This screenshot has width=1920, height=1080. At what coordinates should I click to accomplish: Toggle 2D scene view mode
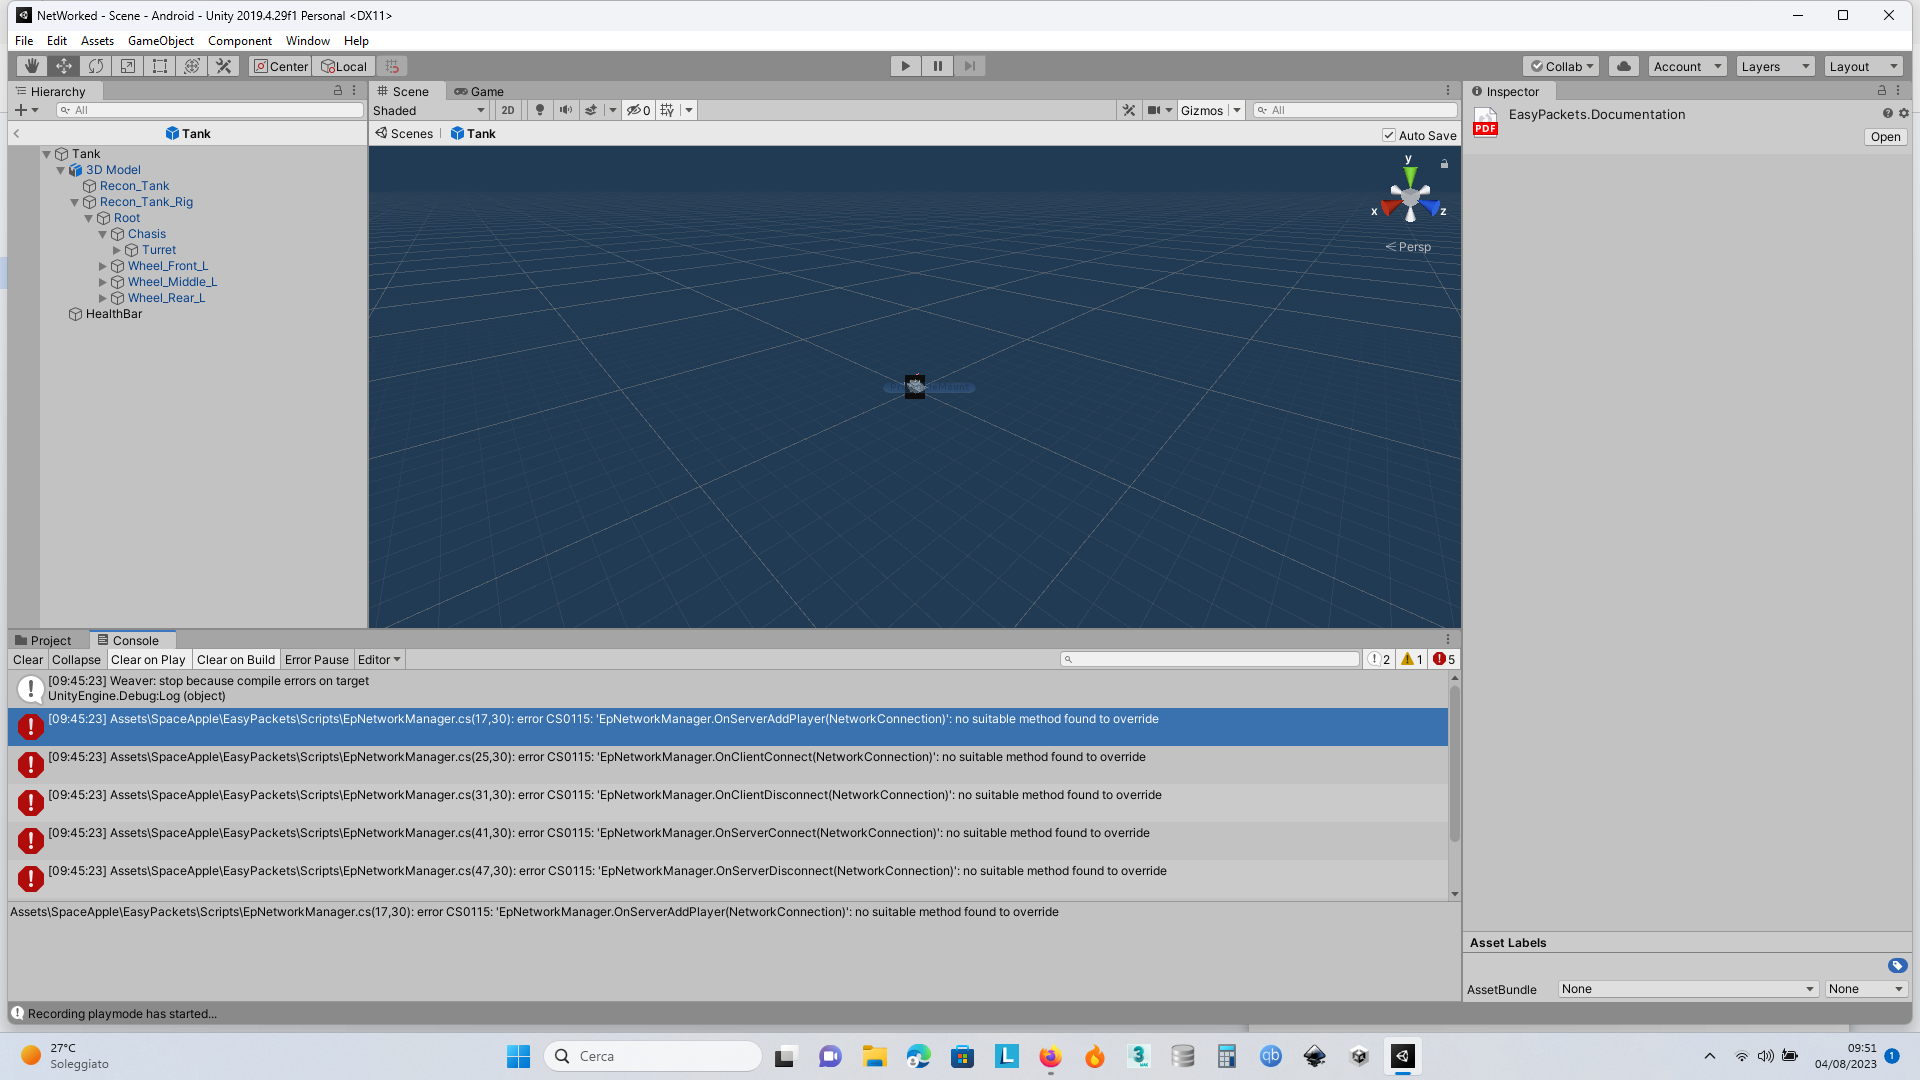tap(508, 110)
